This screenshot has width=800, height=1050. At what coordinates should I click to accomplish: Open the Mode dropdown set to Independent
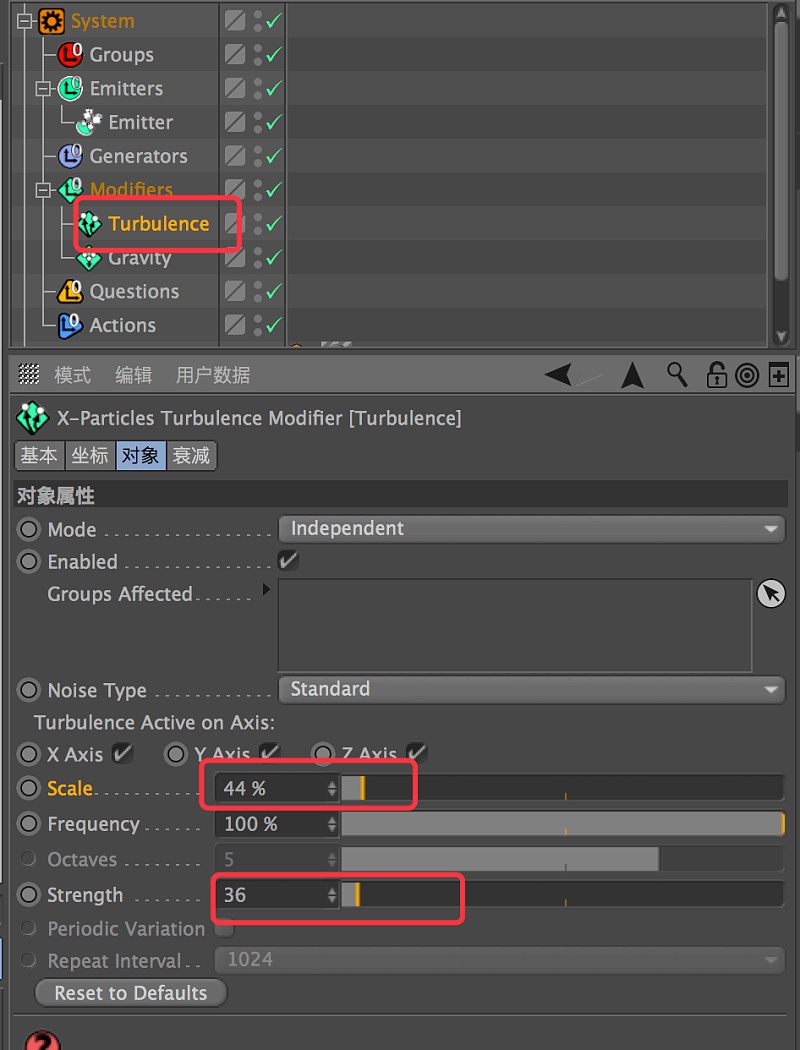(x=532, y=528)
